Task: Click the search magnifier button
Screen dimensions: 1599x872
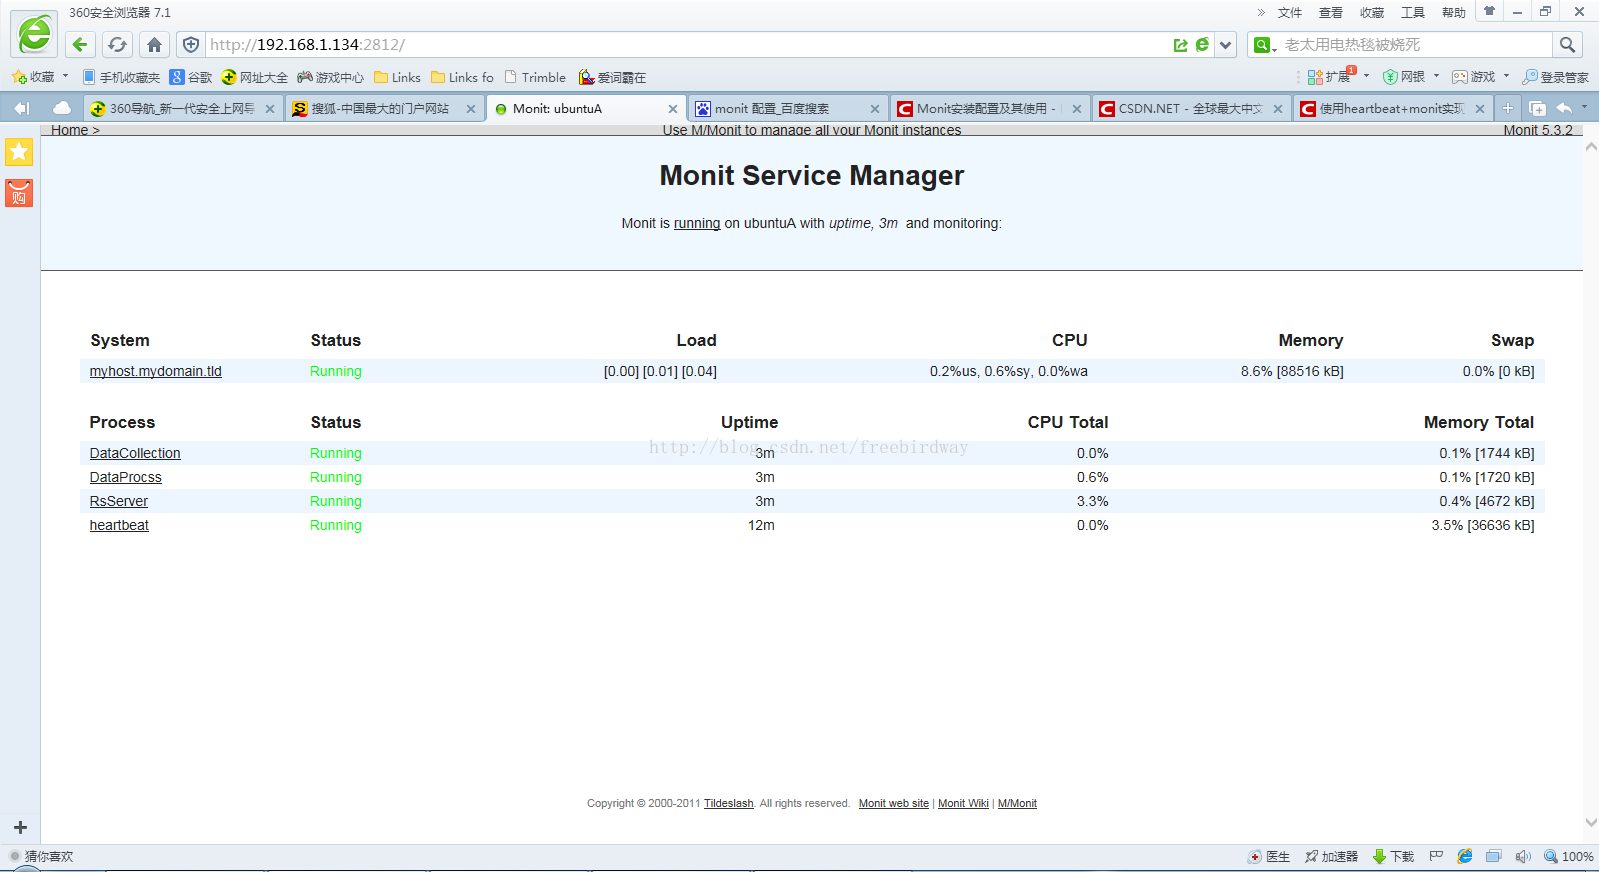Action: pos(1567,45)
